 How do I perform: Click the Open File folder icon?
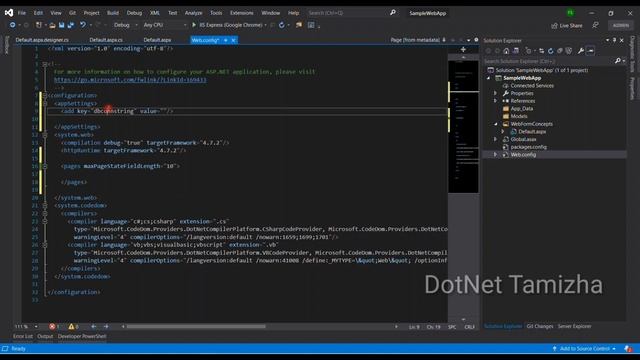[52, 25]
